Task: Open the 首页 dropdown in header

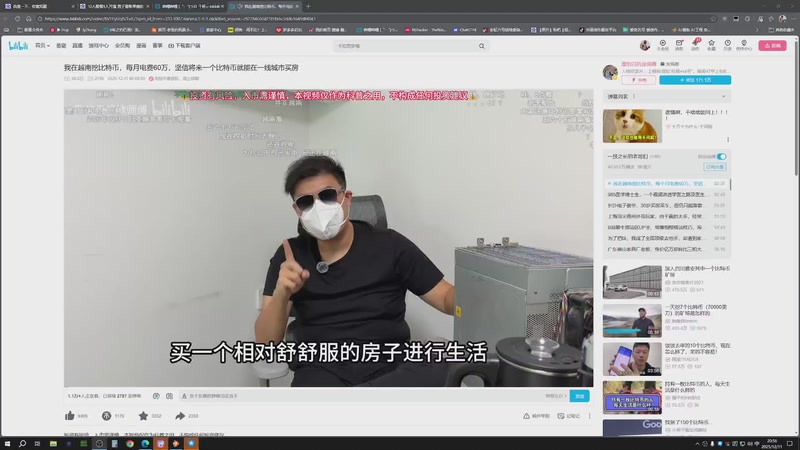Action: (42, 45)
